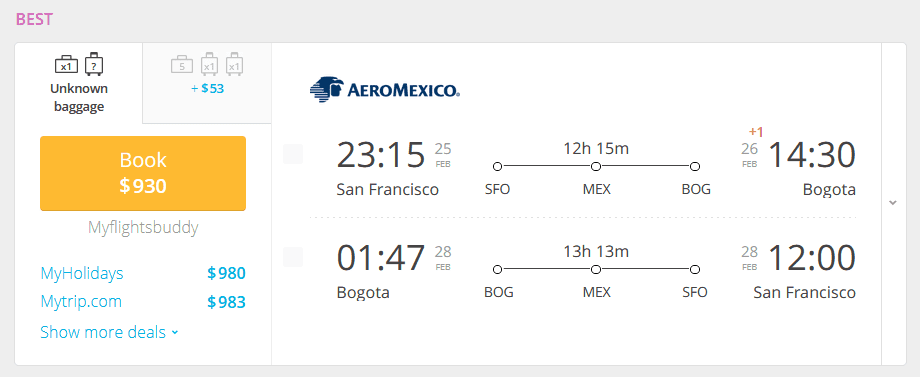
Task: Click the gray 5kg cabin bag icon
Action: pyautogui.click(x=182, y=66)
